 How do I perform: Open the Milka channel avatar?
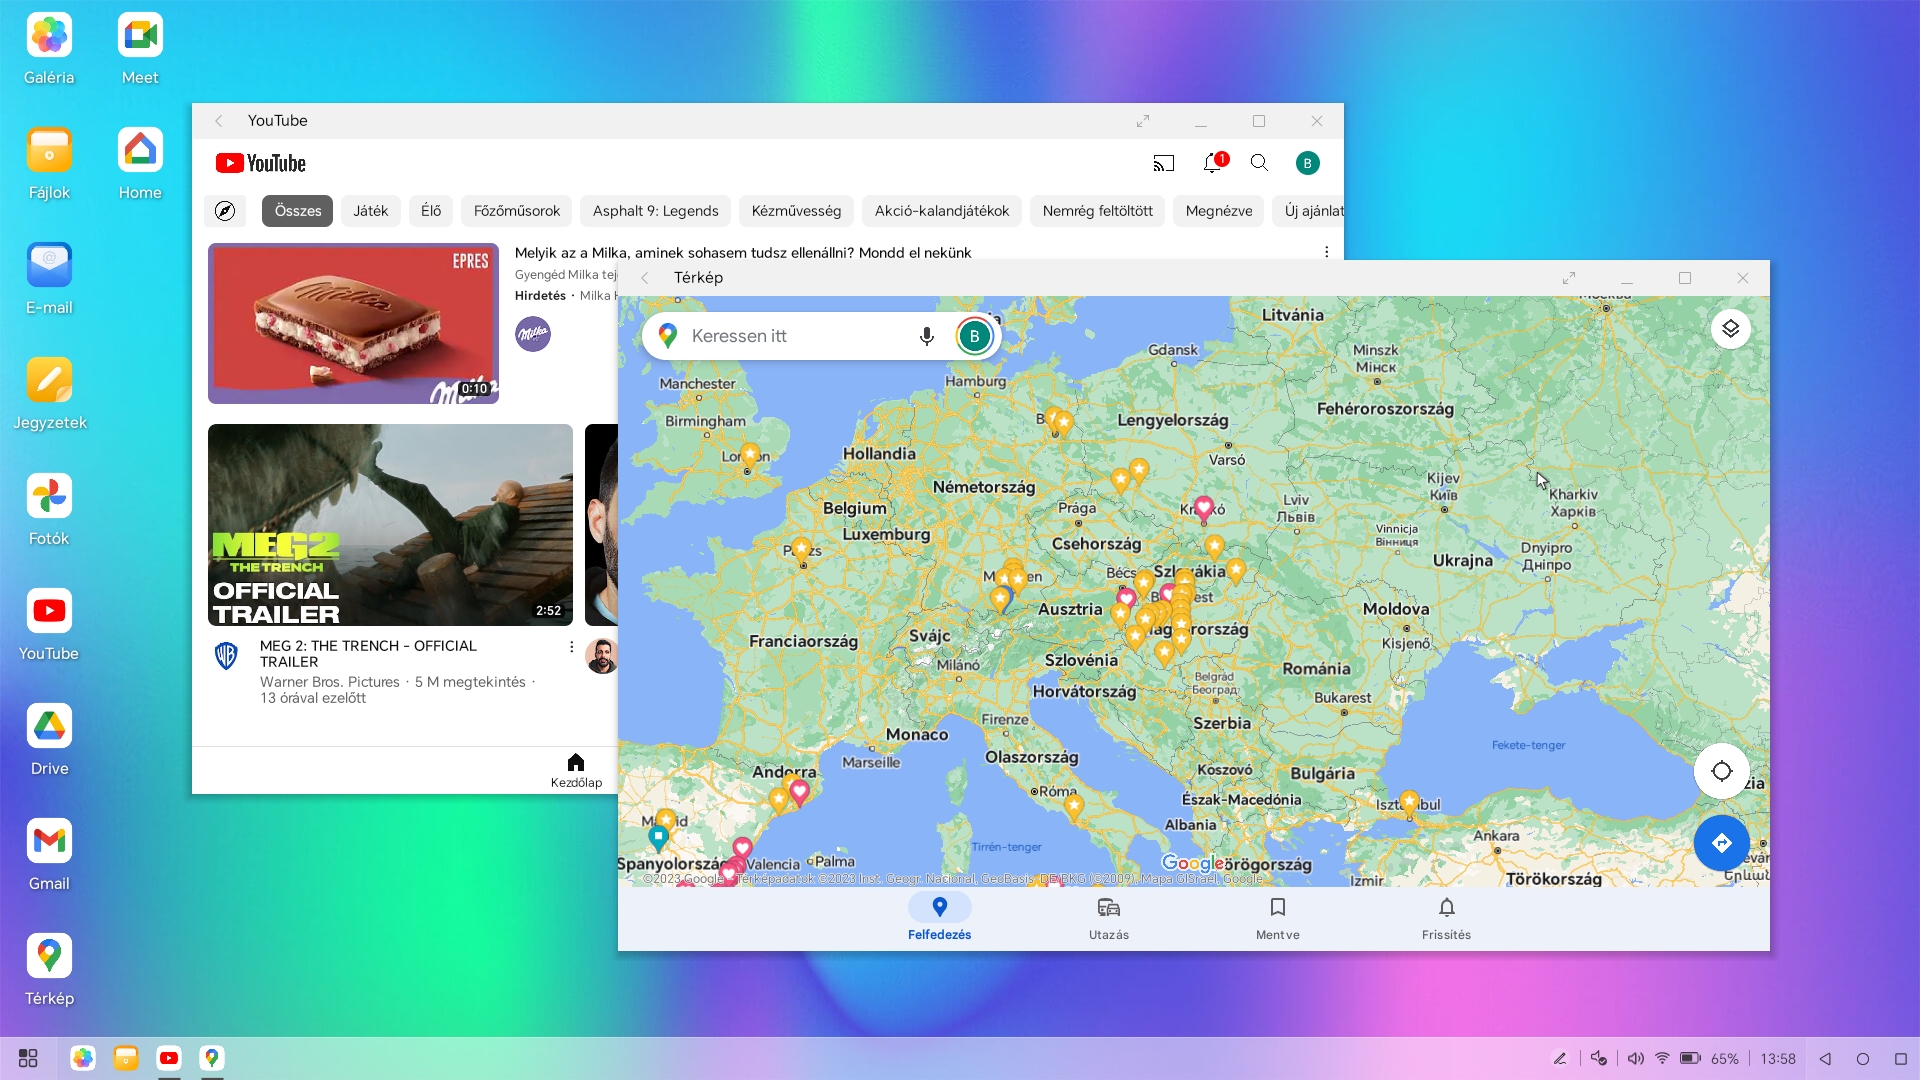coord(533,334)
